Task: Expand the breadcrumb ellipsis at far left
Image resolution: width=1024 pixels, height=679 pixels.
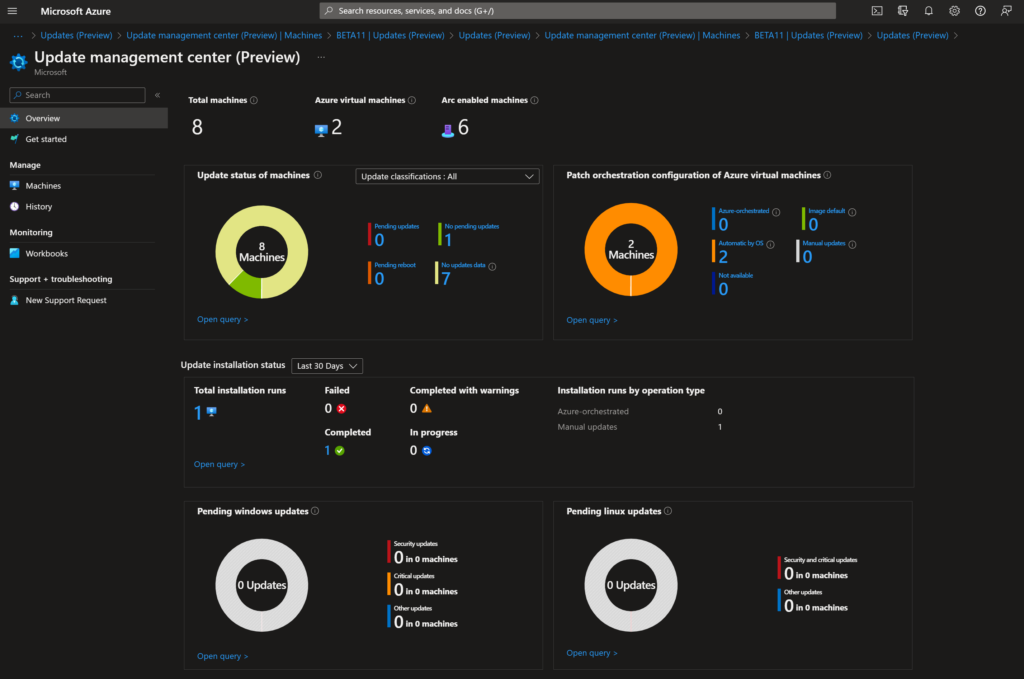Action: tap(18, 35)
